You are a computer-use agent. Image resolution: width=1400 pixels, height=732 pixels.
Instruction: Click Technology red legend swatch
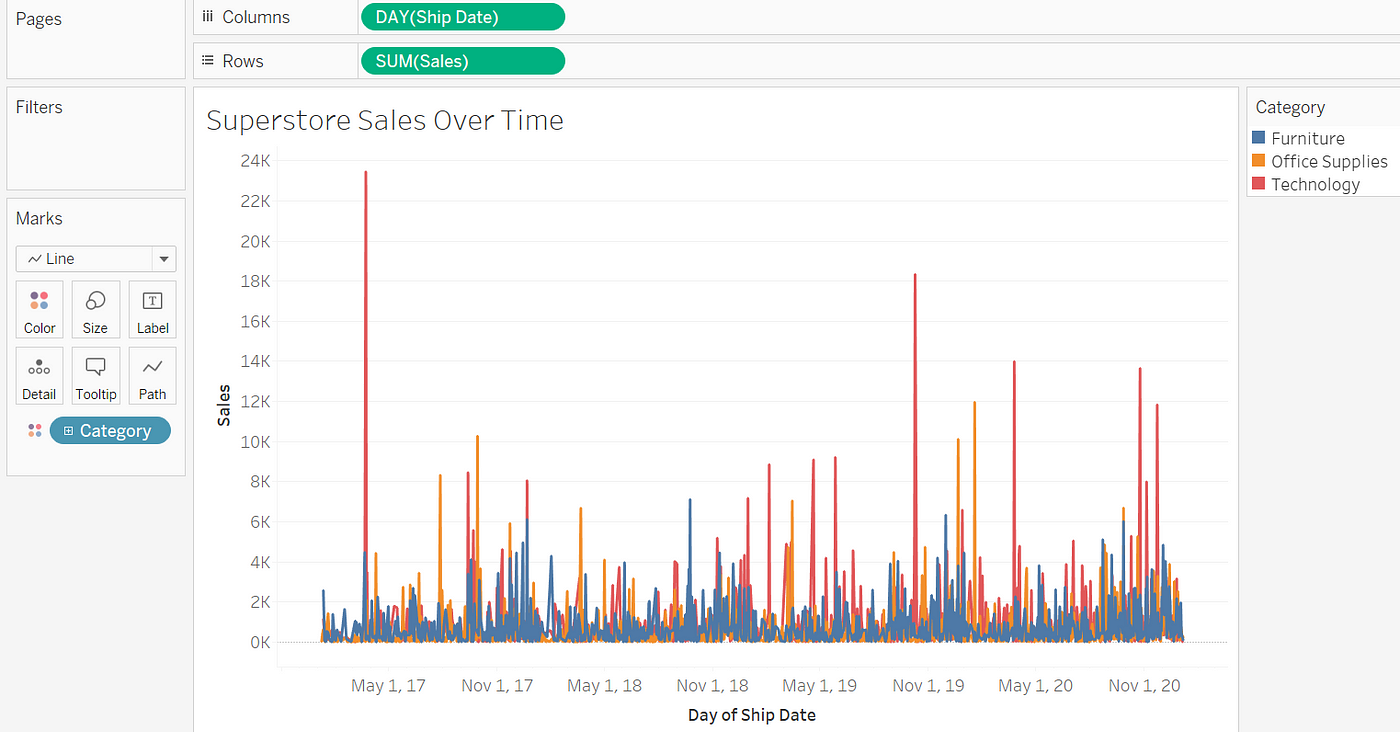pos(1259,184)
